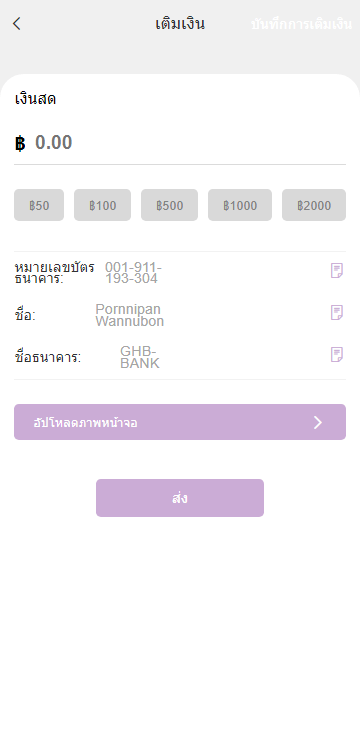This screenshot has height=740, width=360.
Task: Click the bank card number text
Action: 133,273
